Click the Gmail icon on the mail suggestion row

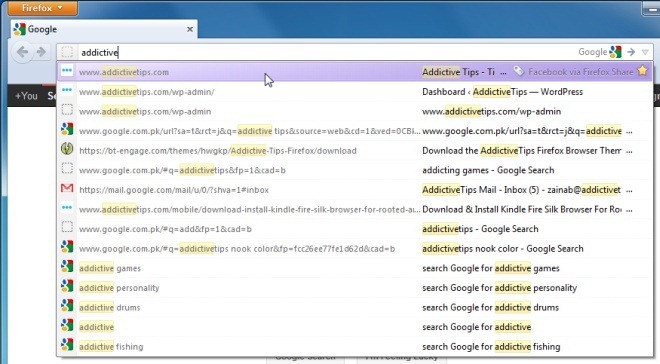[67, 188]
